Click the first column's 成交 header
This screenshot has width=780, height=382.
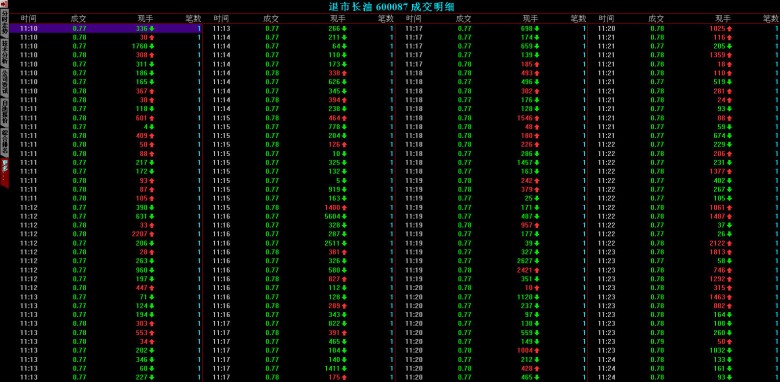pyautogui.click(x=79, y=18)
